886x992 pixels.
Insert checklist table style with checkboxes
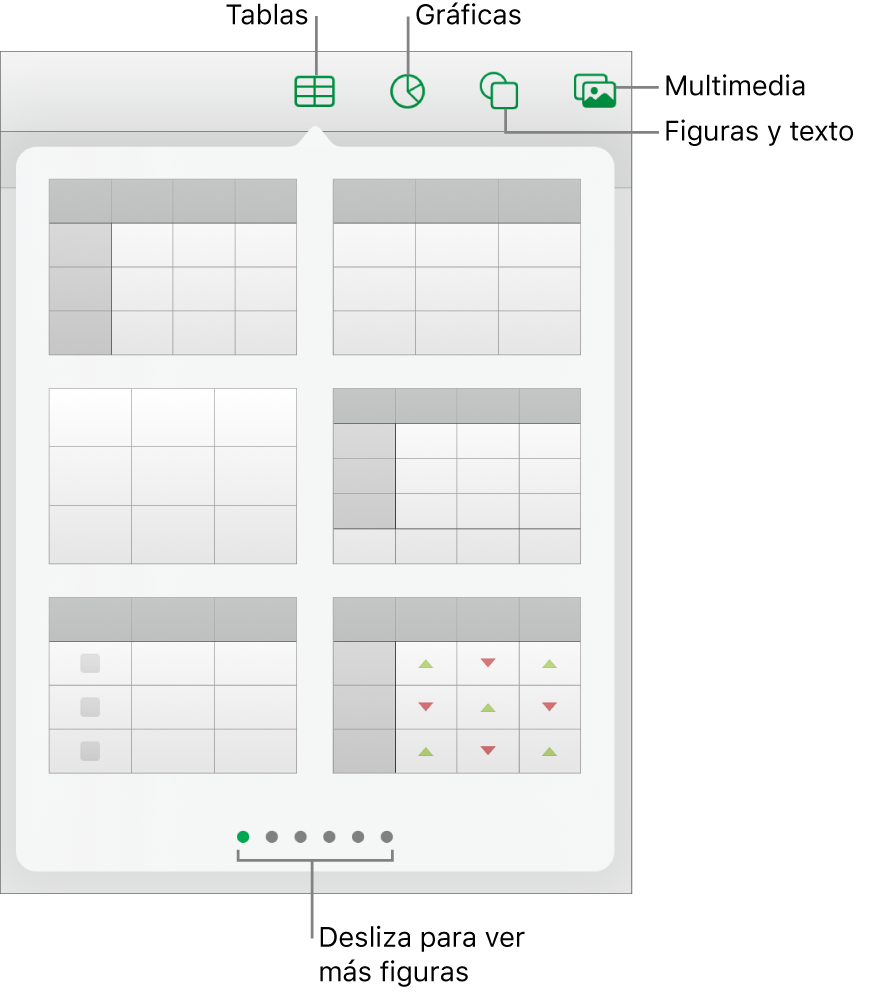pyautogui.click(x=173, y=685)
